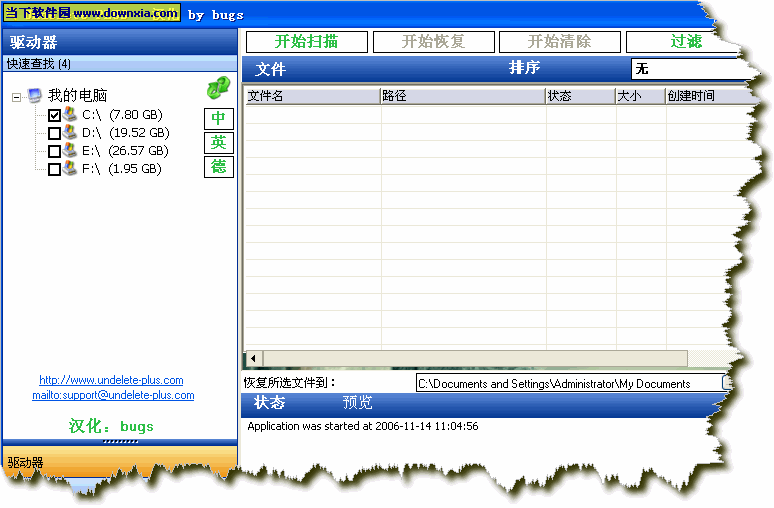Image resolution: width=774 pixels, height=508 pixels.
Task: Click the C:\ drive icon
Action: point(70,115)
